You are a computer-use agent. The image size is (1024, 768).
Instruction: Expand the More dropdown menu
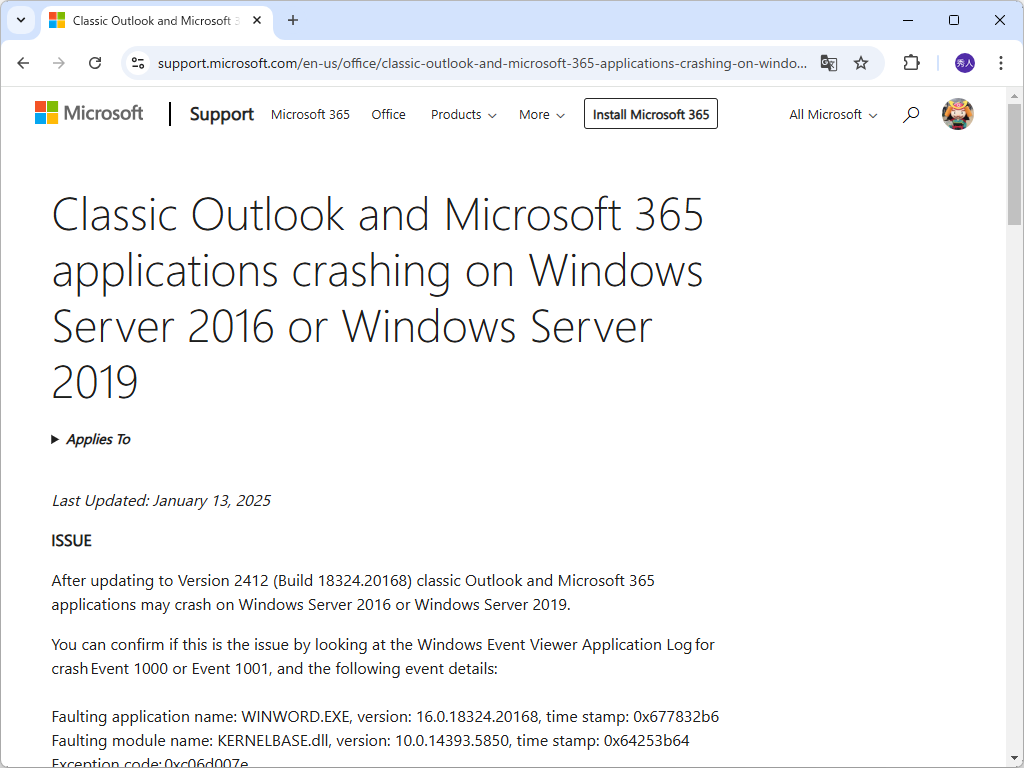541,114
